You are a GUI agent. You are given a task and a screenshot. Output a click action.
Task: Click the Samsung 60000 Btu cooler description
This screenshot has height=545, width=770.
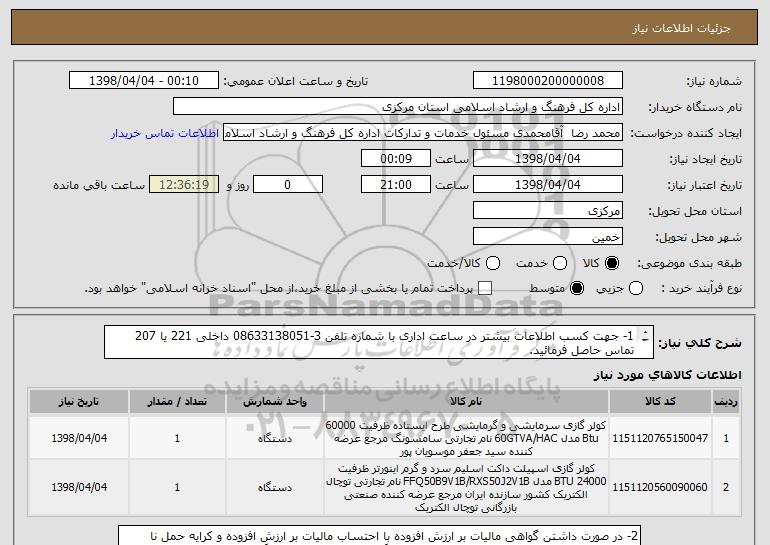point(466,438)
